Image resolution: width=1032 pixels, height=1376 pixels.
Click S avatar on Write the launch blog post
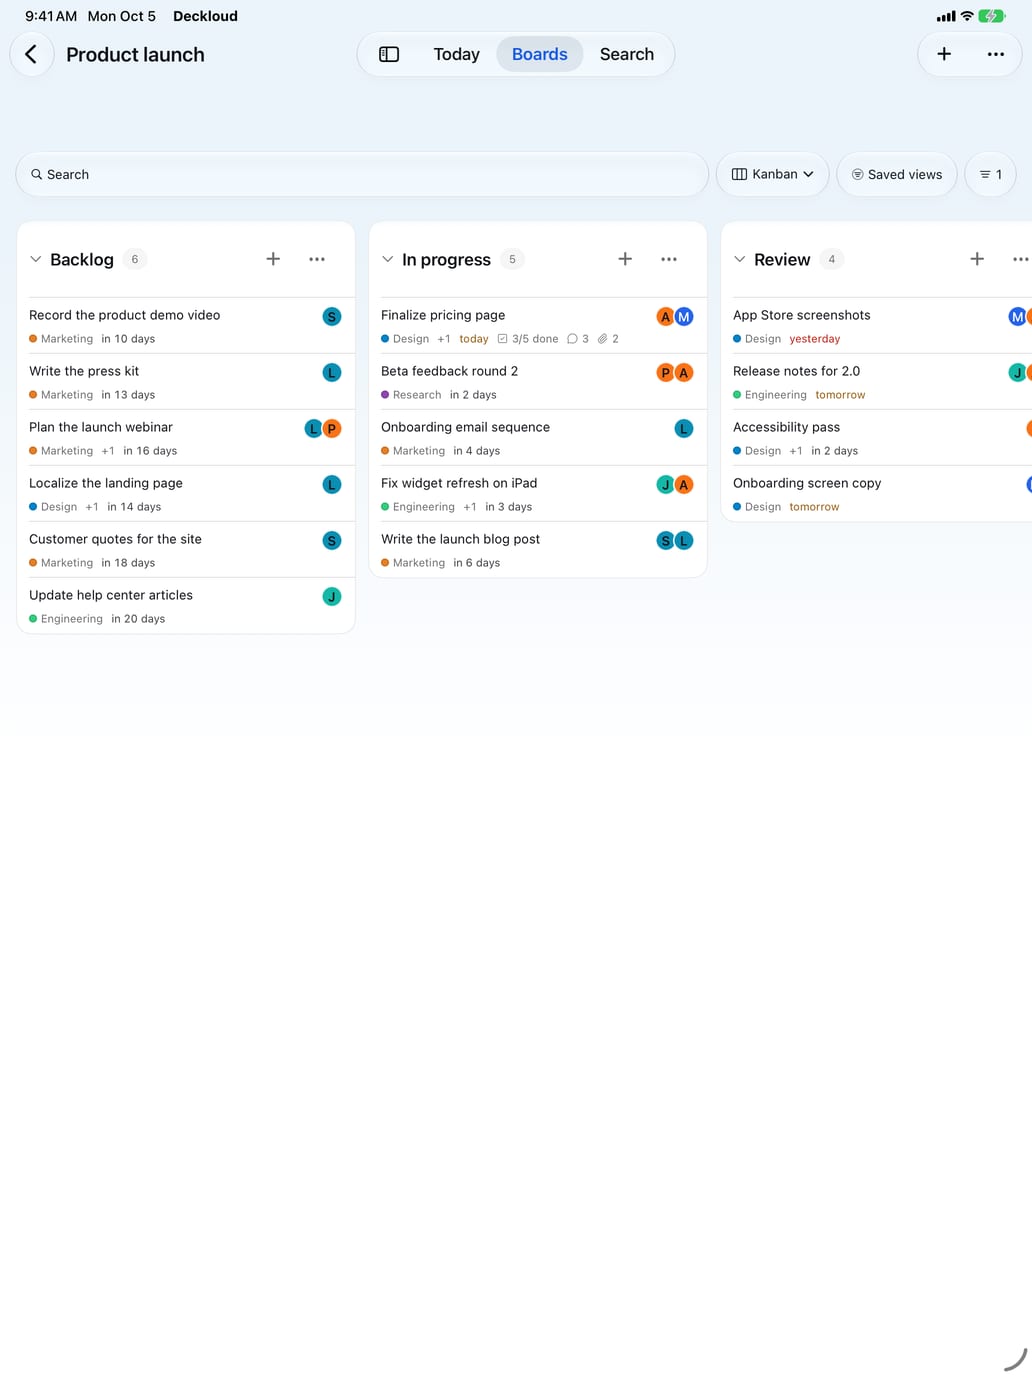665,540
